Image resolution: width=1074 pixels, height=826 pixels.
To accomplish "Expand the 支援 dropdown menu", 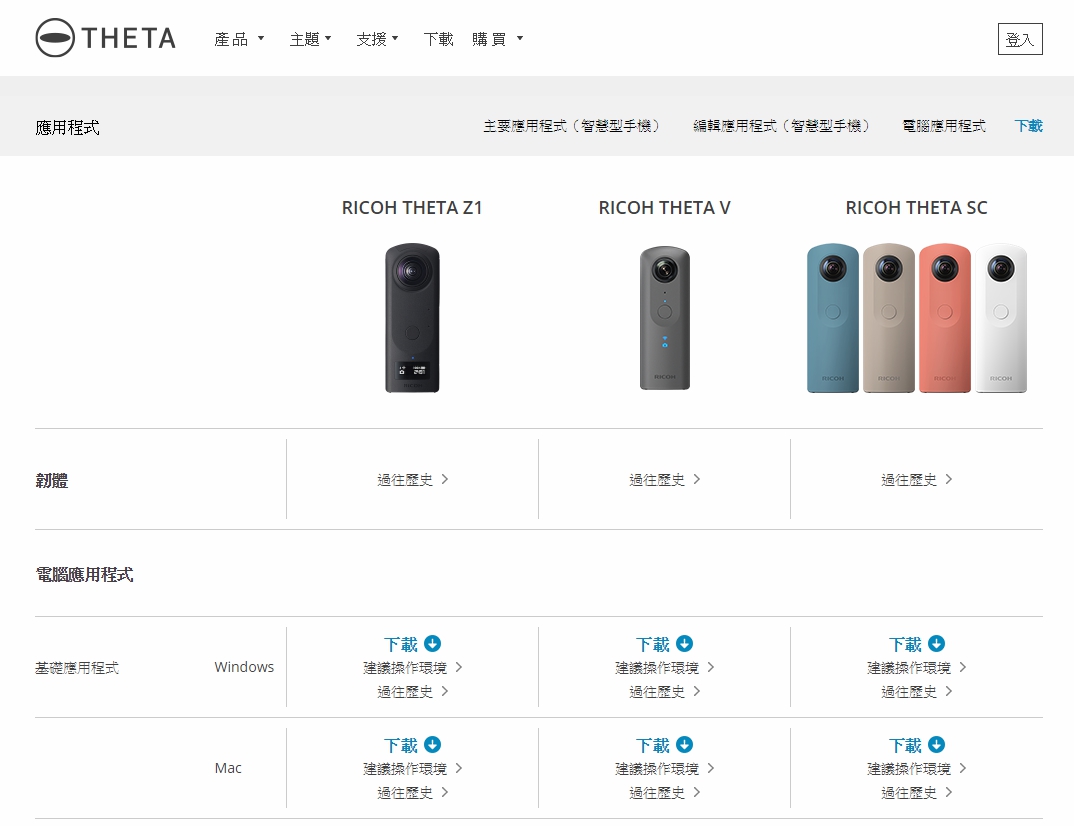I will 377,39.
